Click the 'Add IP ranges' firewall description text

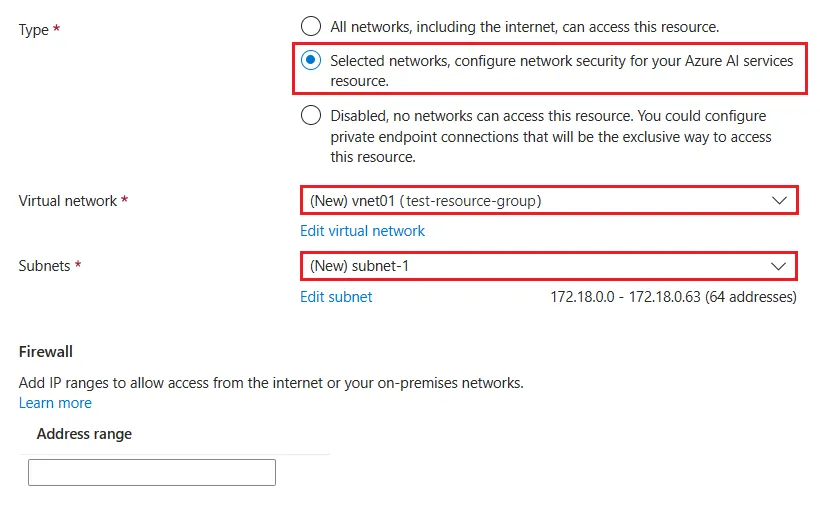(x=271, y=383)
